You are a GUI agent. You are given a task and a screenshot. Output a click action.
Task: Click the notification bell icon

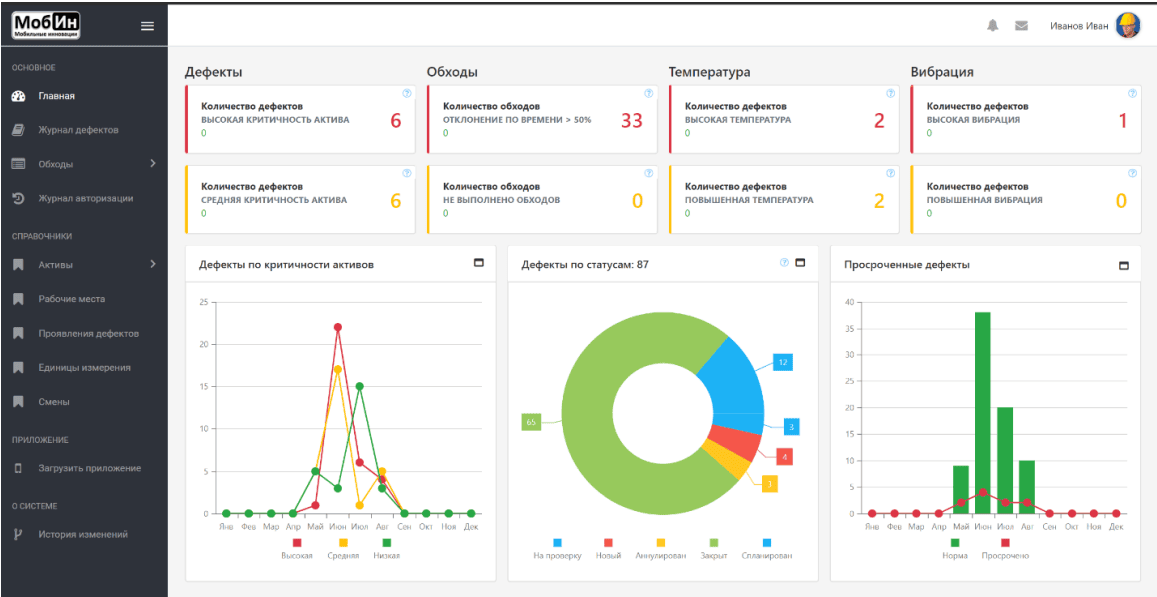coord(993,26)
